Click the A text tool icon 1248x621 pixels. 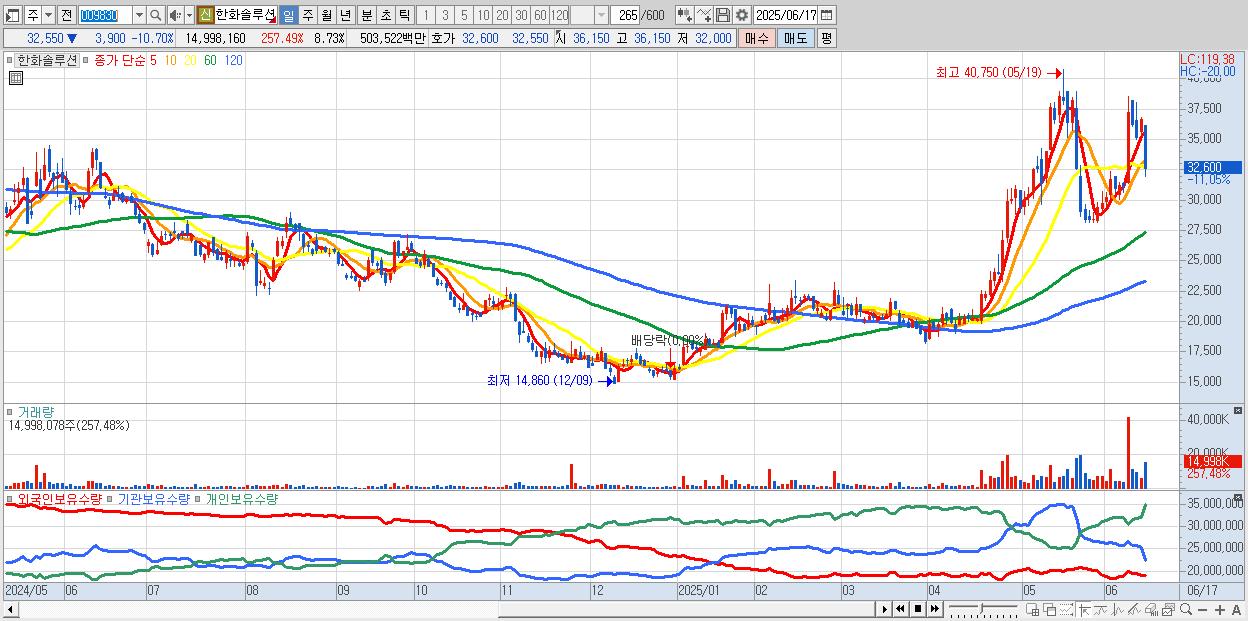(x=1237, y=609)
